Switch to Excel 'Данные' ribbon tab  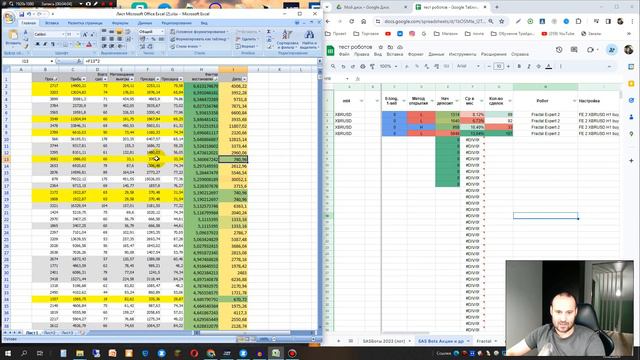coord(145,23)
